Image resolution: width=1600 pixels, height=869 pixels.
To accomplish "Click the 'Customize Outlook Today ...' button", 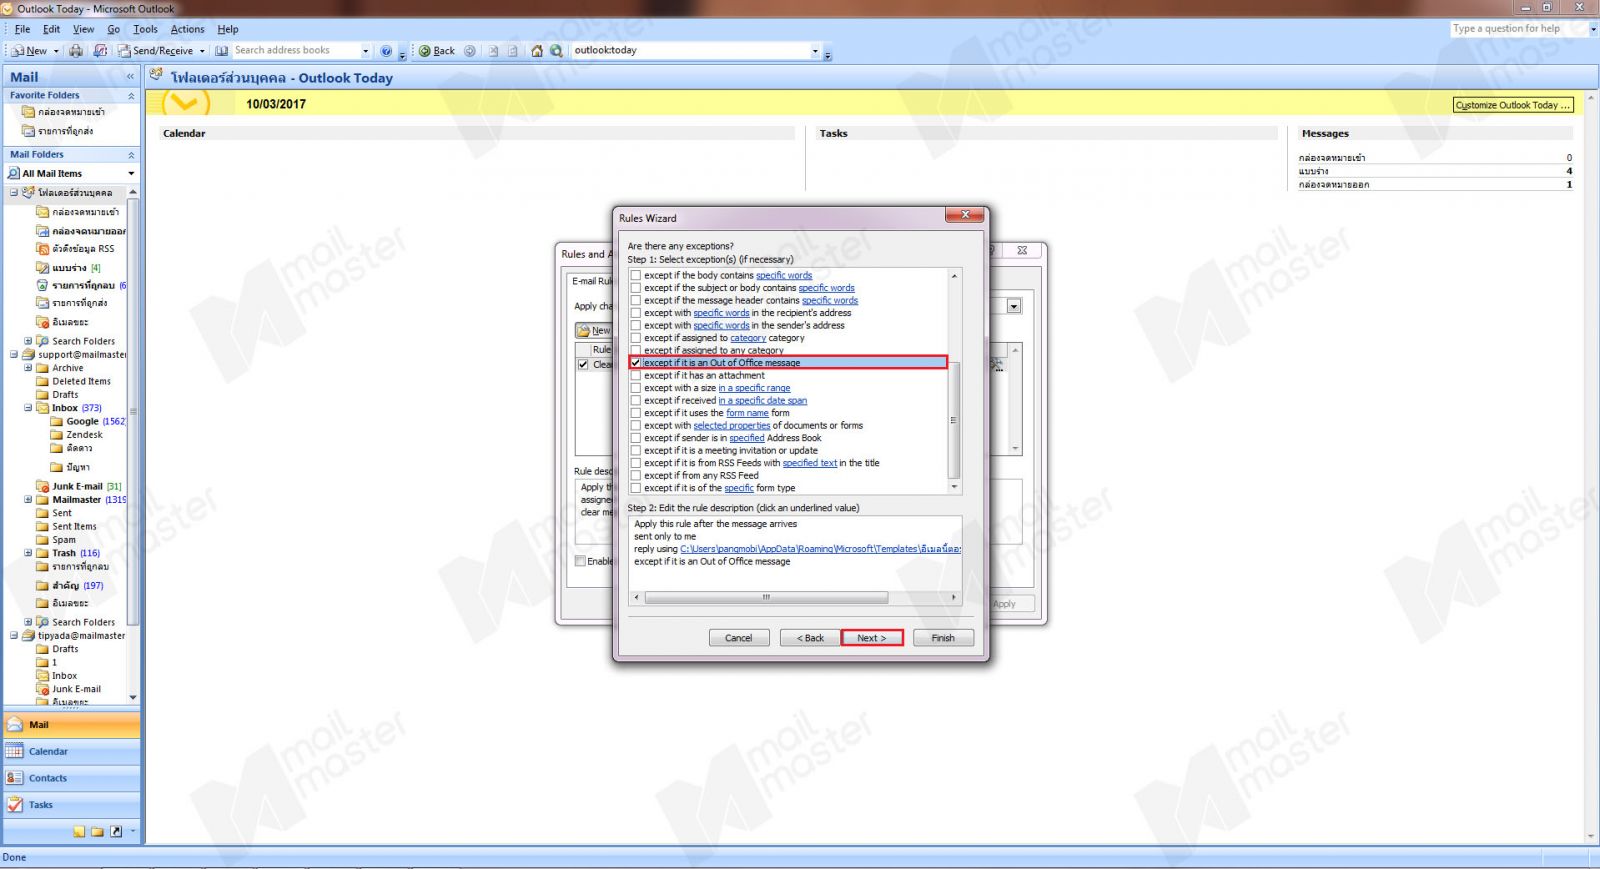I will pos(1513,105).
